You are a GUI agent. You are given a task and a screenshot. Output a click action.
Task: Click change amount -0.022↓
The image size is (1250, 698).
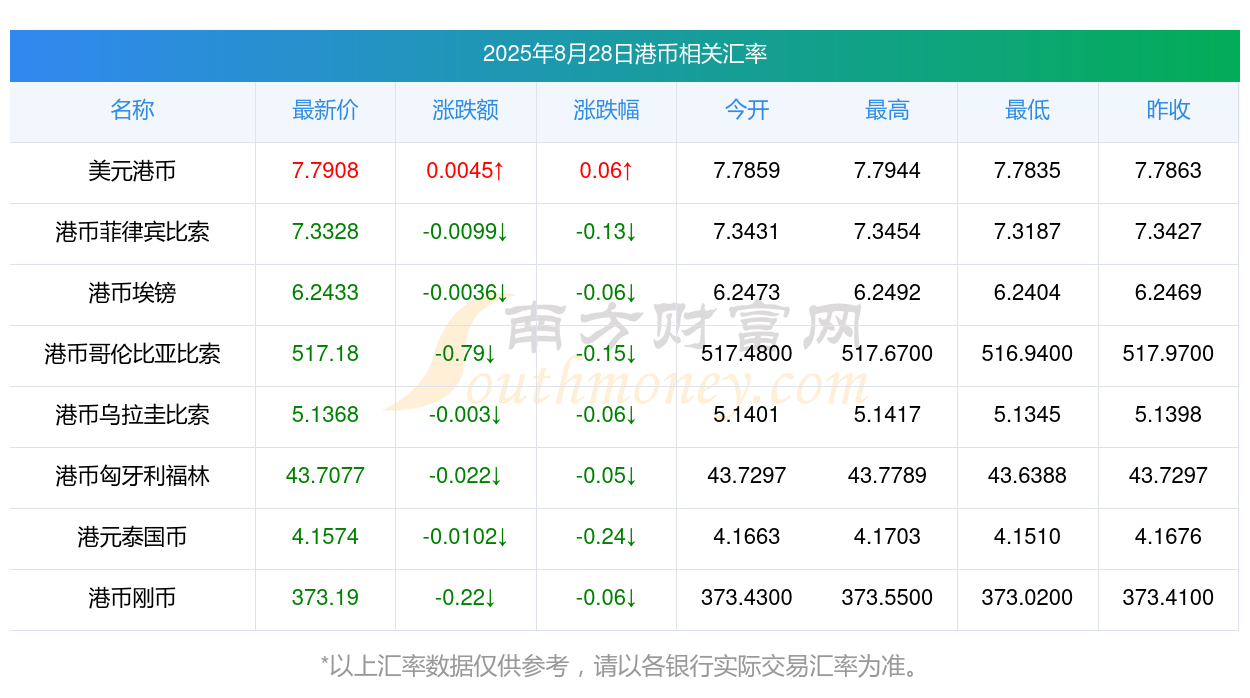[x=466, y=476]
